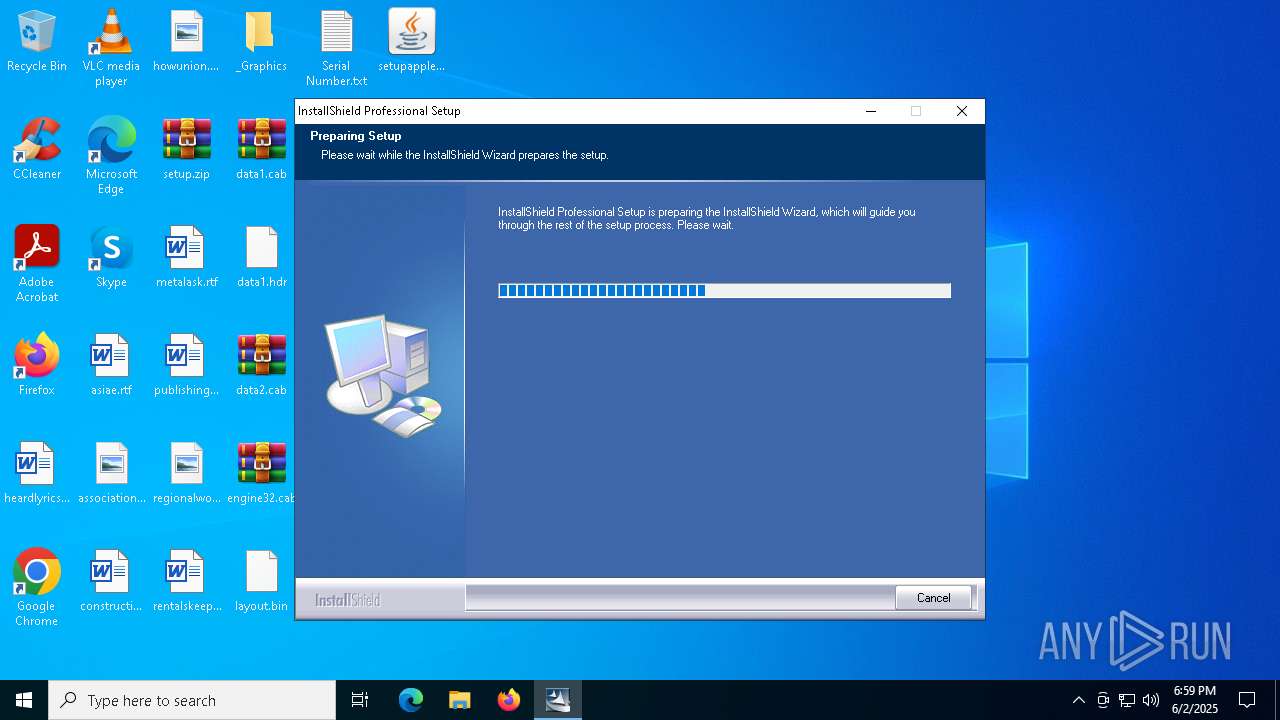Image resolution: width=1280 pixels, height=720 pixels.
Task: Open the volume tray icon
Action: click(1151, 700)
